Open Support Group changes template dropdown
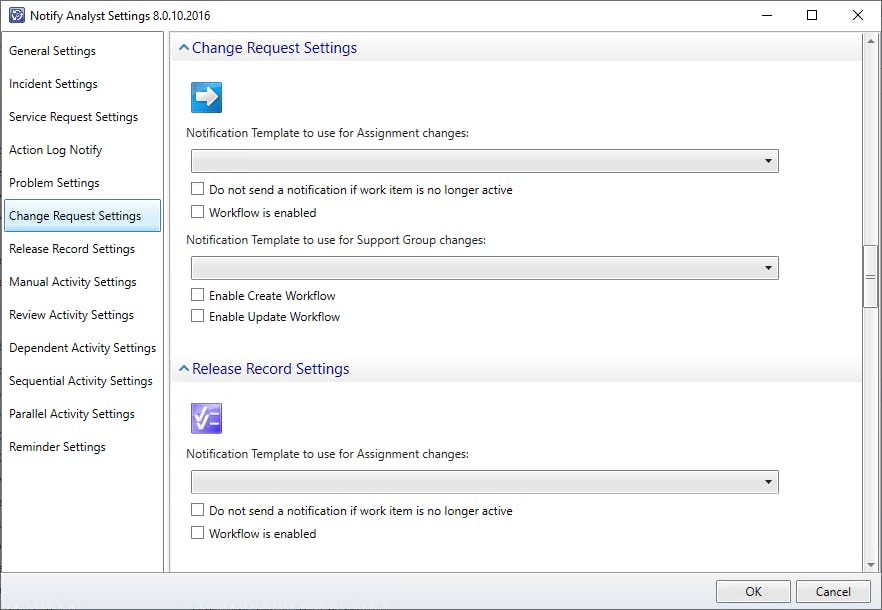 click(484, 268)
